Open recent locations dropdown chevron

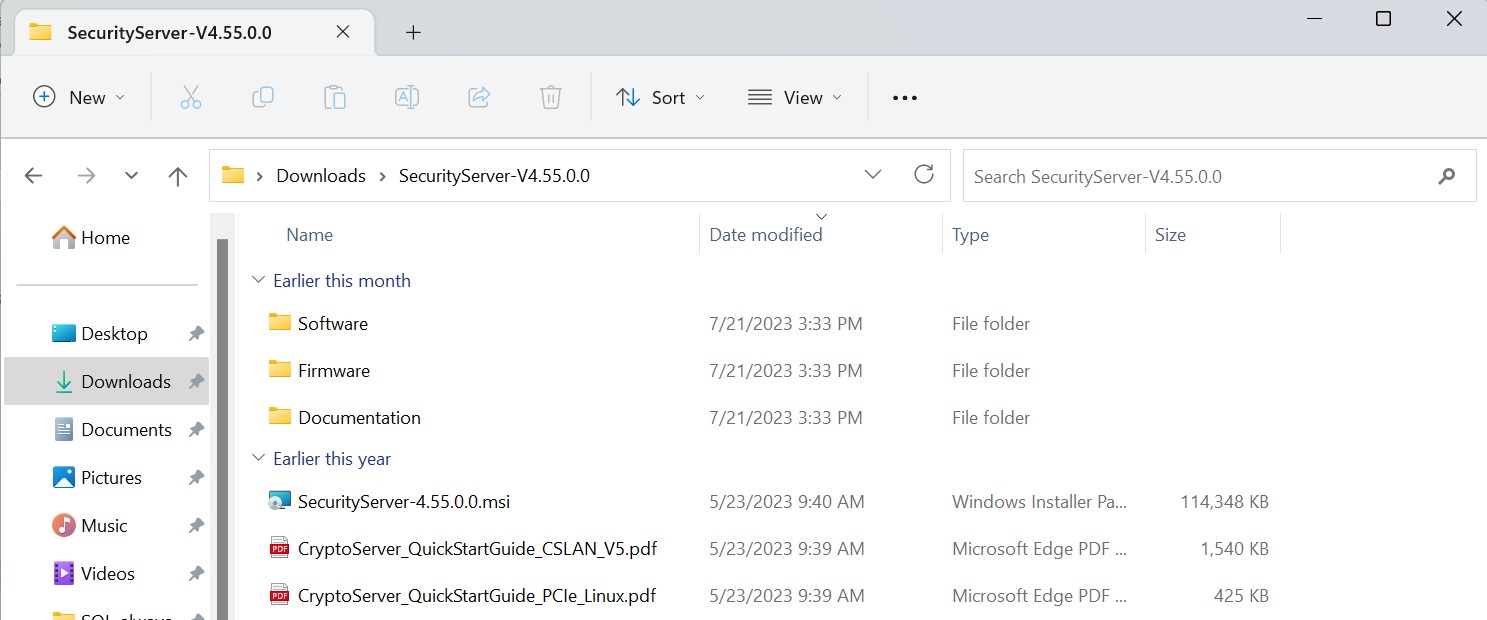(x=131, y=176)
